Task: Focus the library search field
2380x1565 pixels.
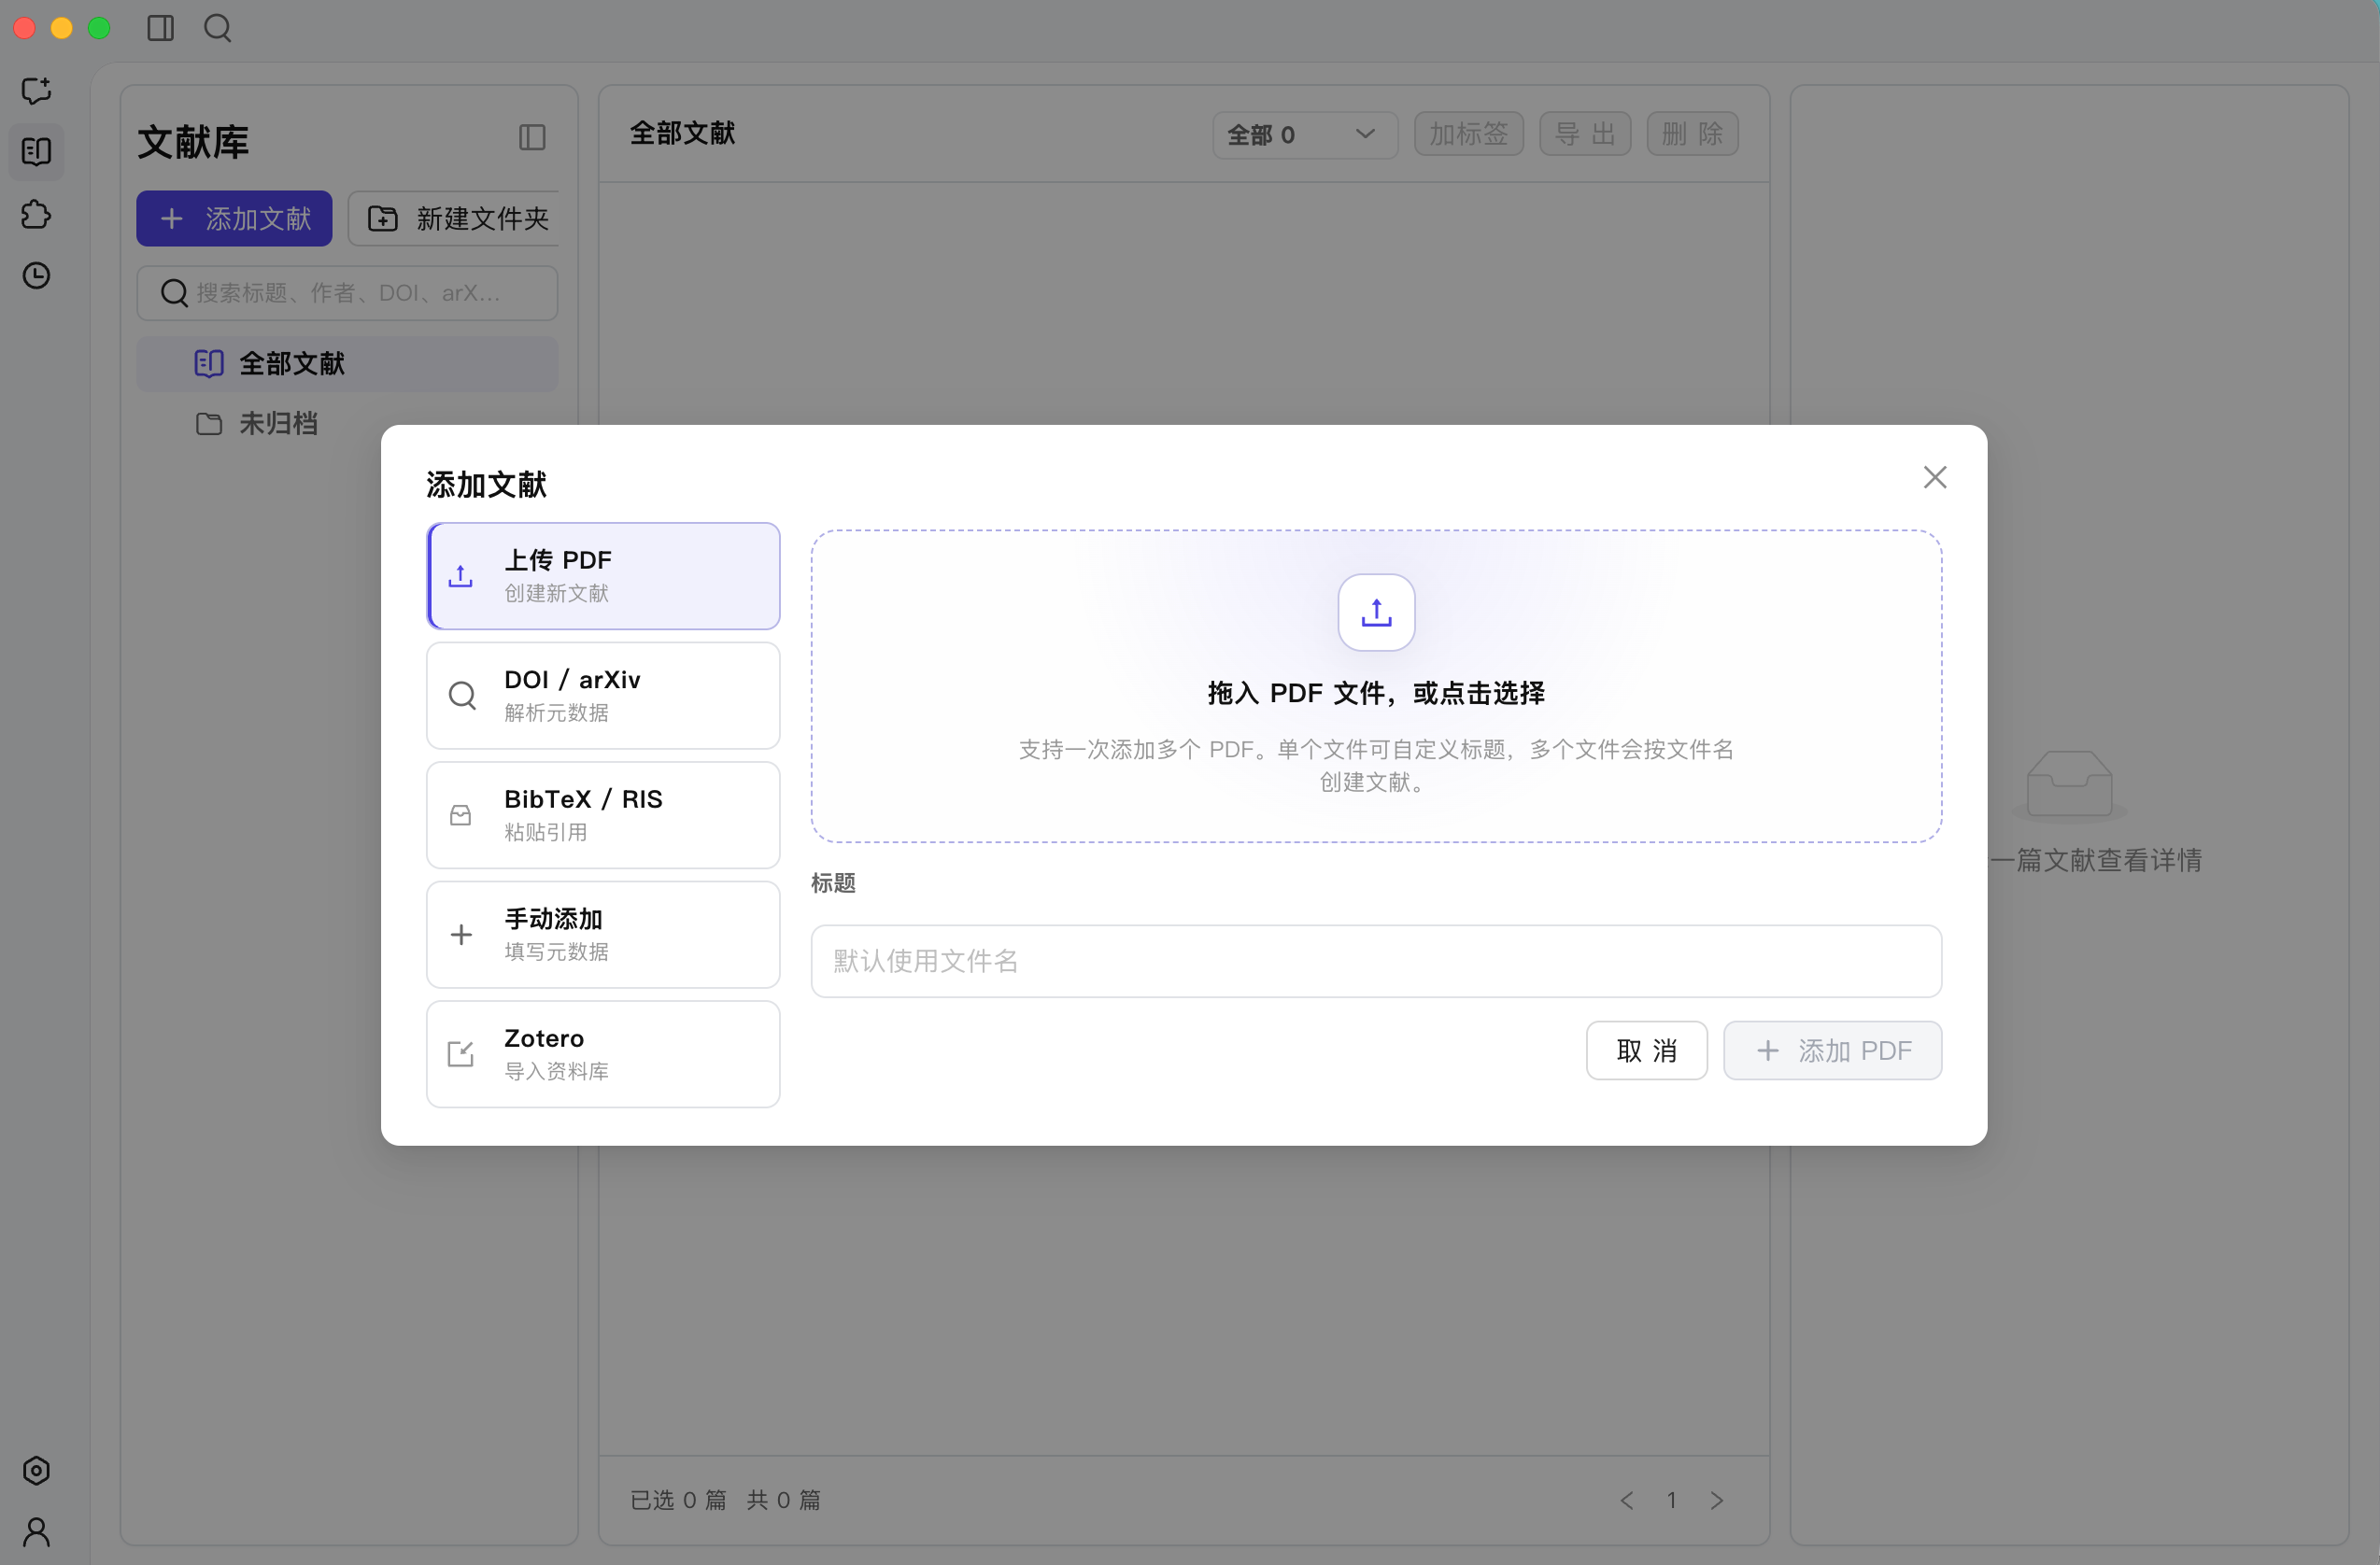Action: point(347,293)
